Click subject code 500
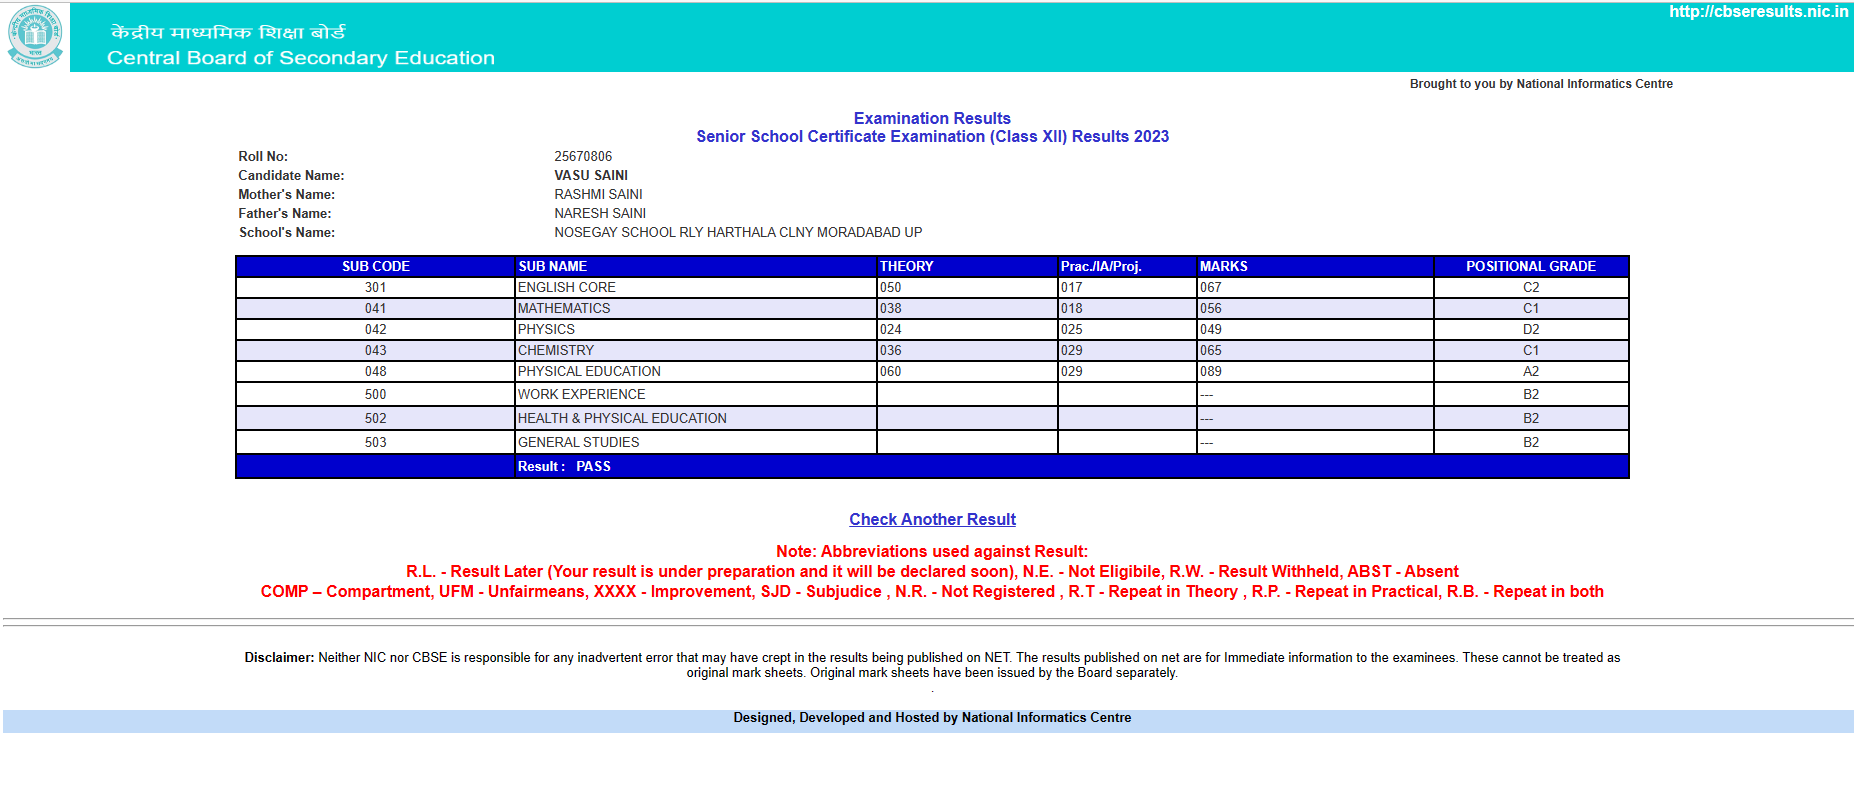This screenshot has width=1854, height=787. (x=376, y=394)
